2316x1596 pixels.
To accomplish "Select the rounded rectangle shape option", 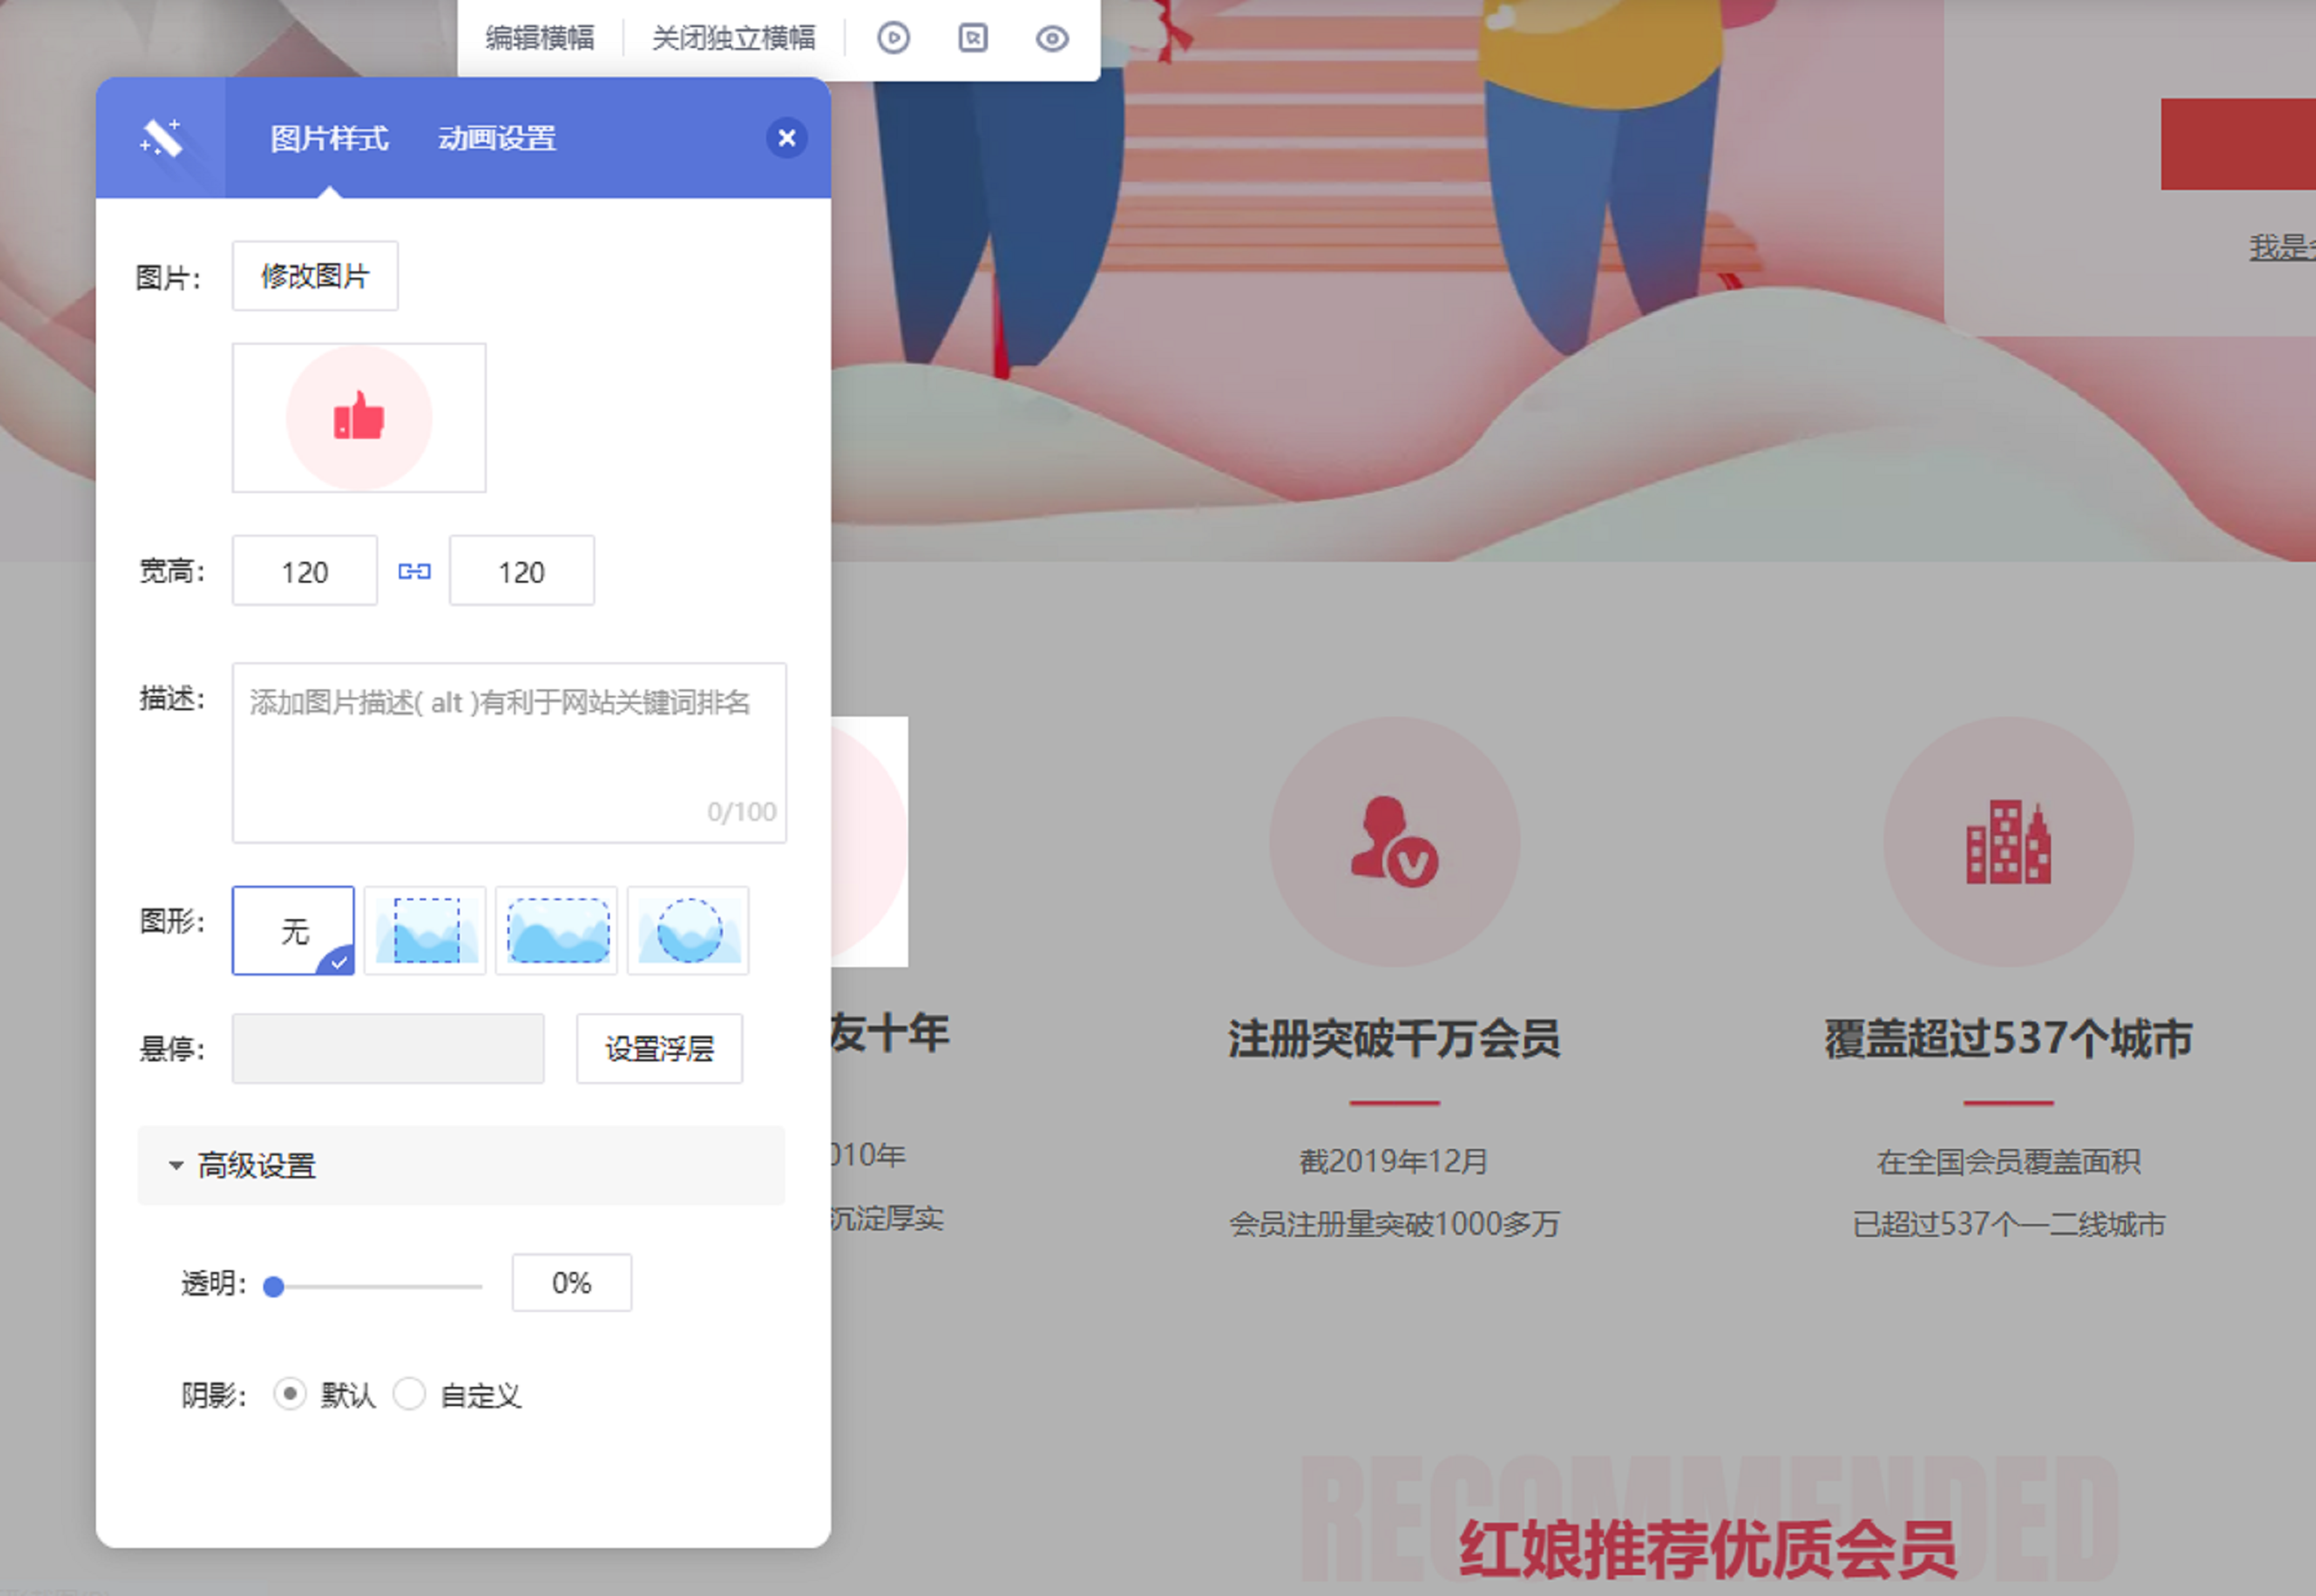I will pos(557,930).
